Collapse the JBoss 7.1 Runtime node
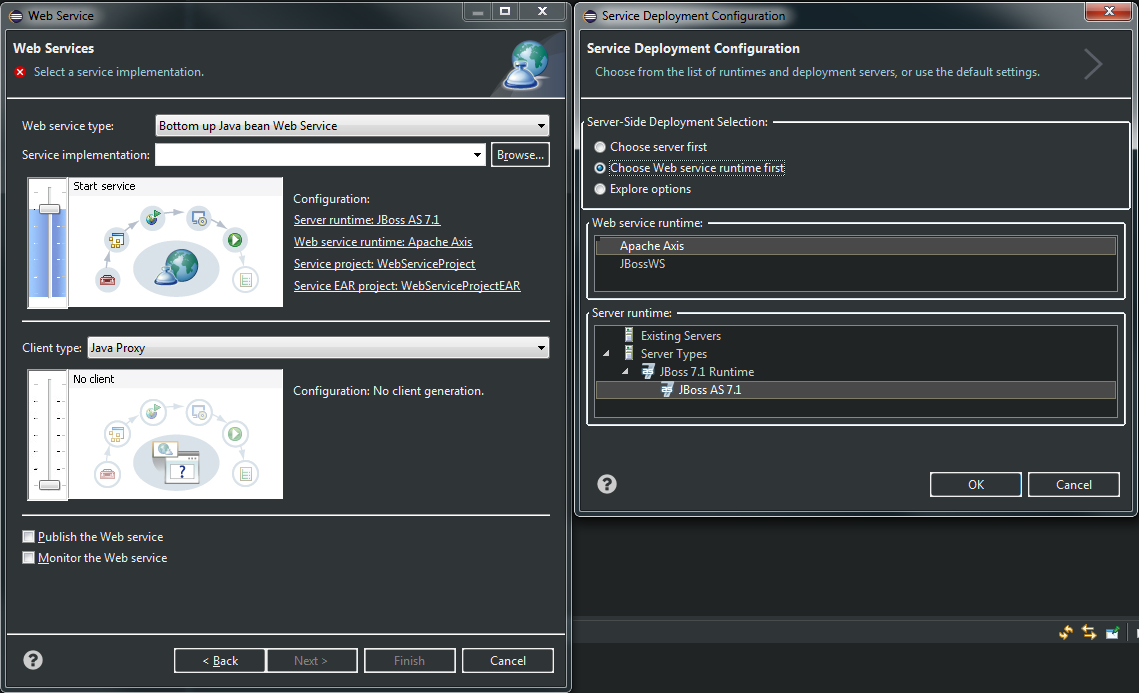1139x693 pixels. tap(625, 372)
